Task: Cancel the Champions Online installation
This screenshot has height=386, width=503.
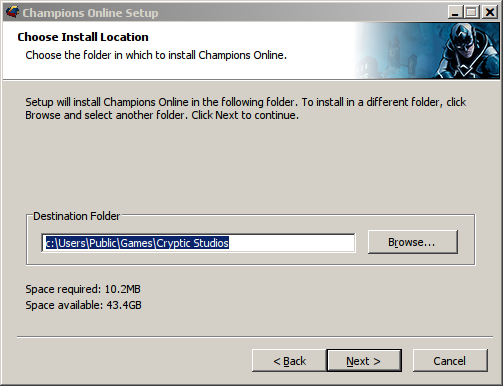Action: point(450,360)
